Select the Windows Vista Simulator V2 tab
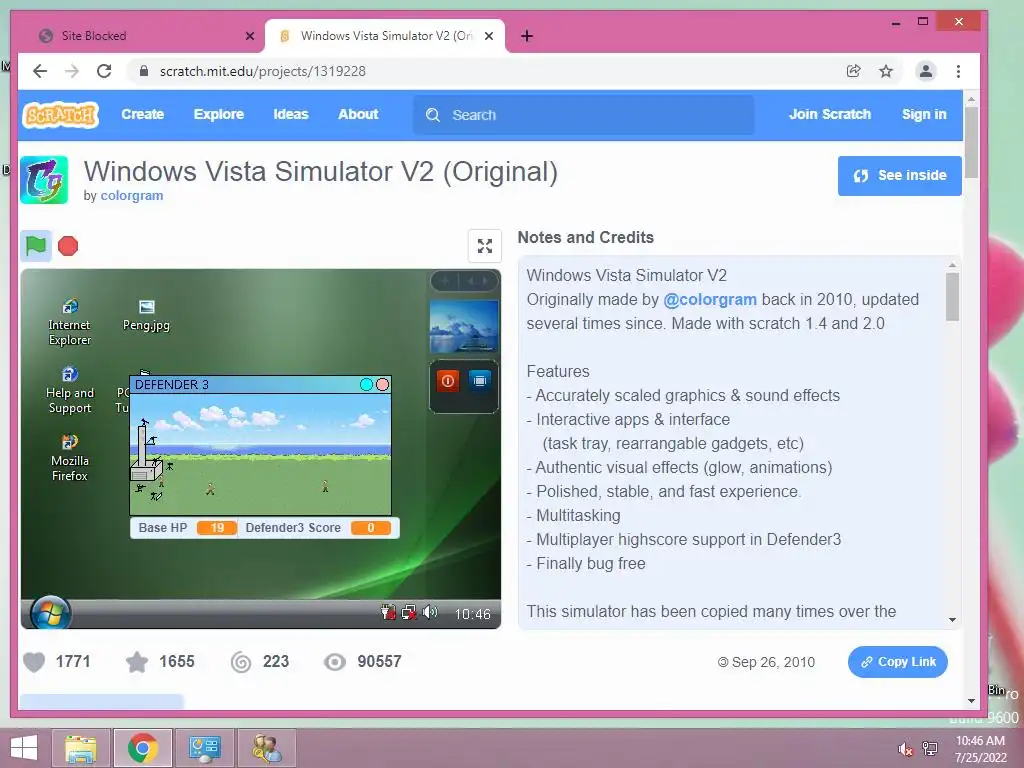The image size is (1024, 768). click(x=385, y=36)
